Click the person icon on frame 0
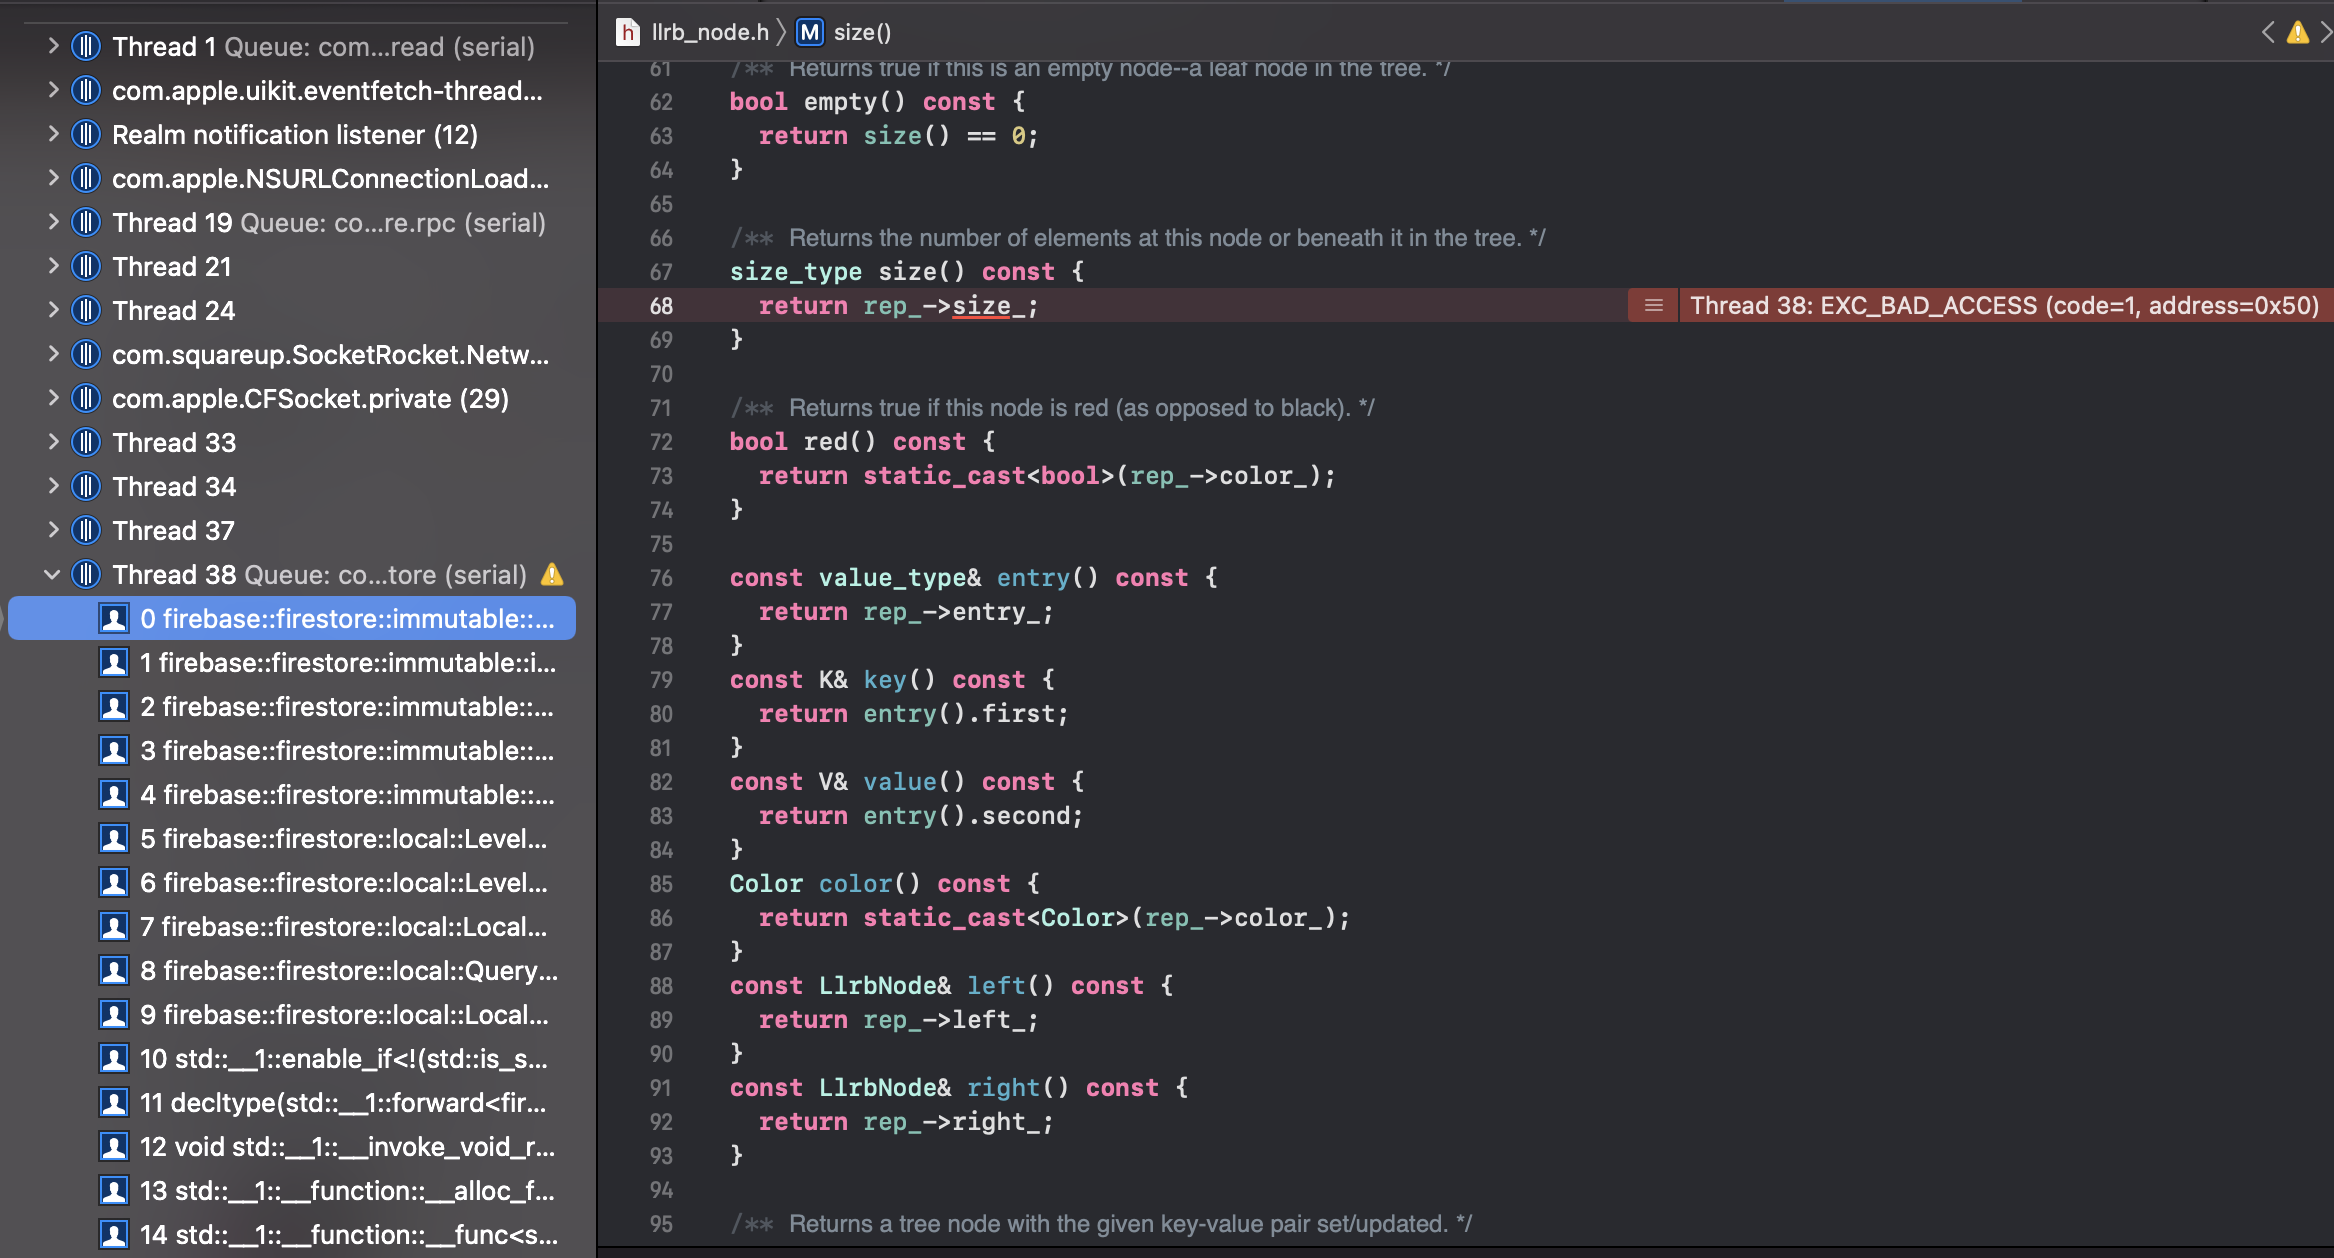2334x1258 pixels. click(x=114, y=618)
